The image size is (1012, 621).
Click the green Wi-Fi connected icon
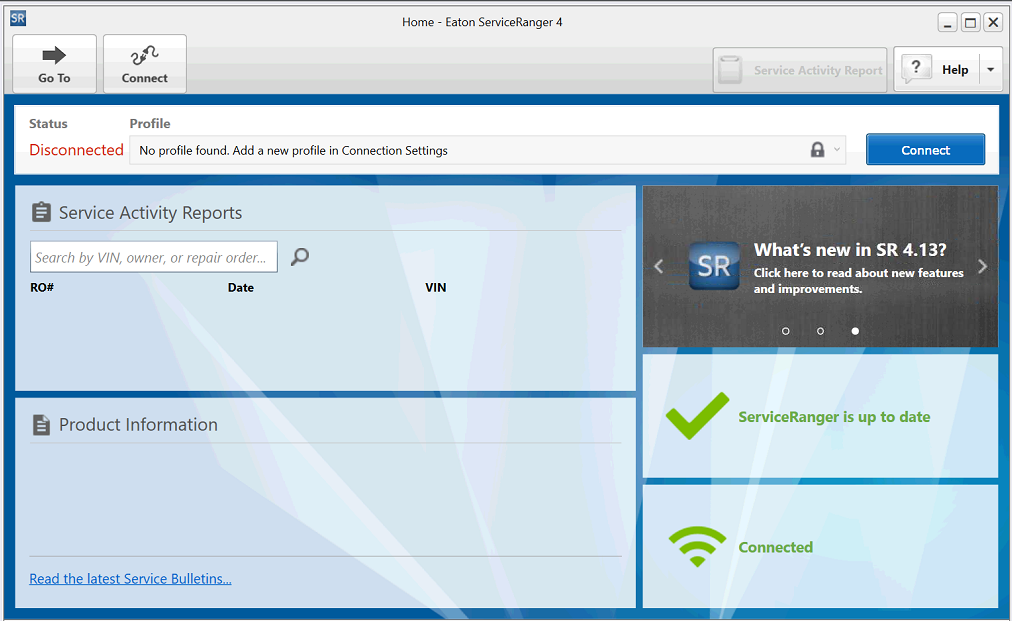(697, 547)
